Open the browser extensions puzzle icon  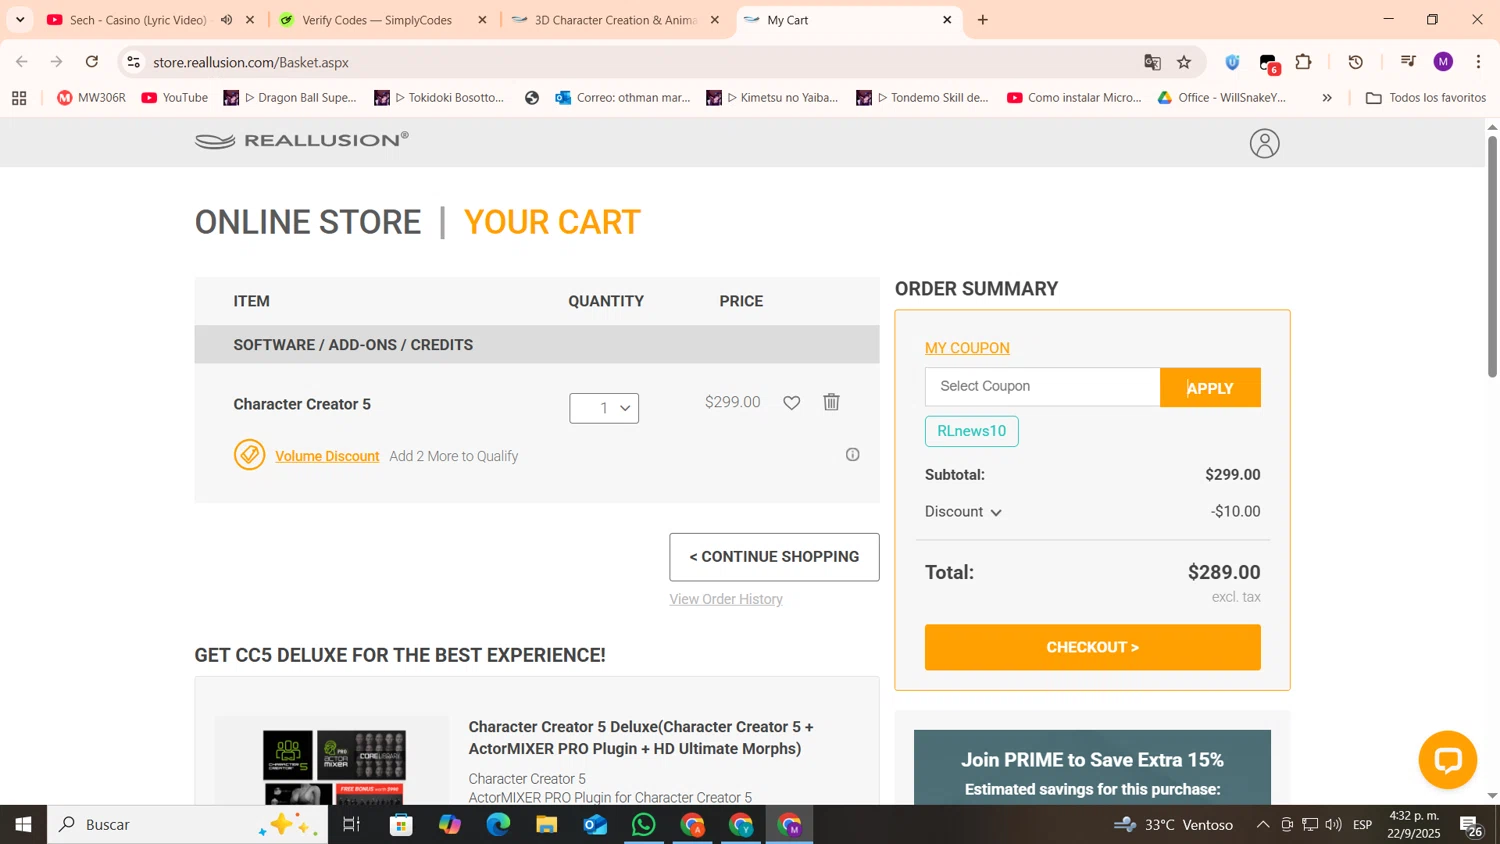pyautogui.click(x=1303, y=62)
